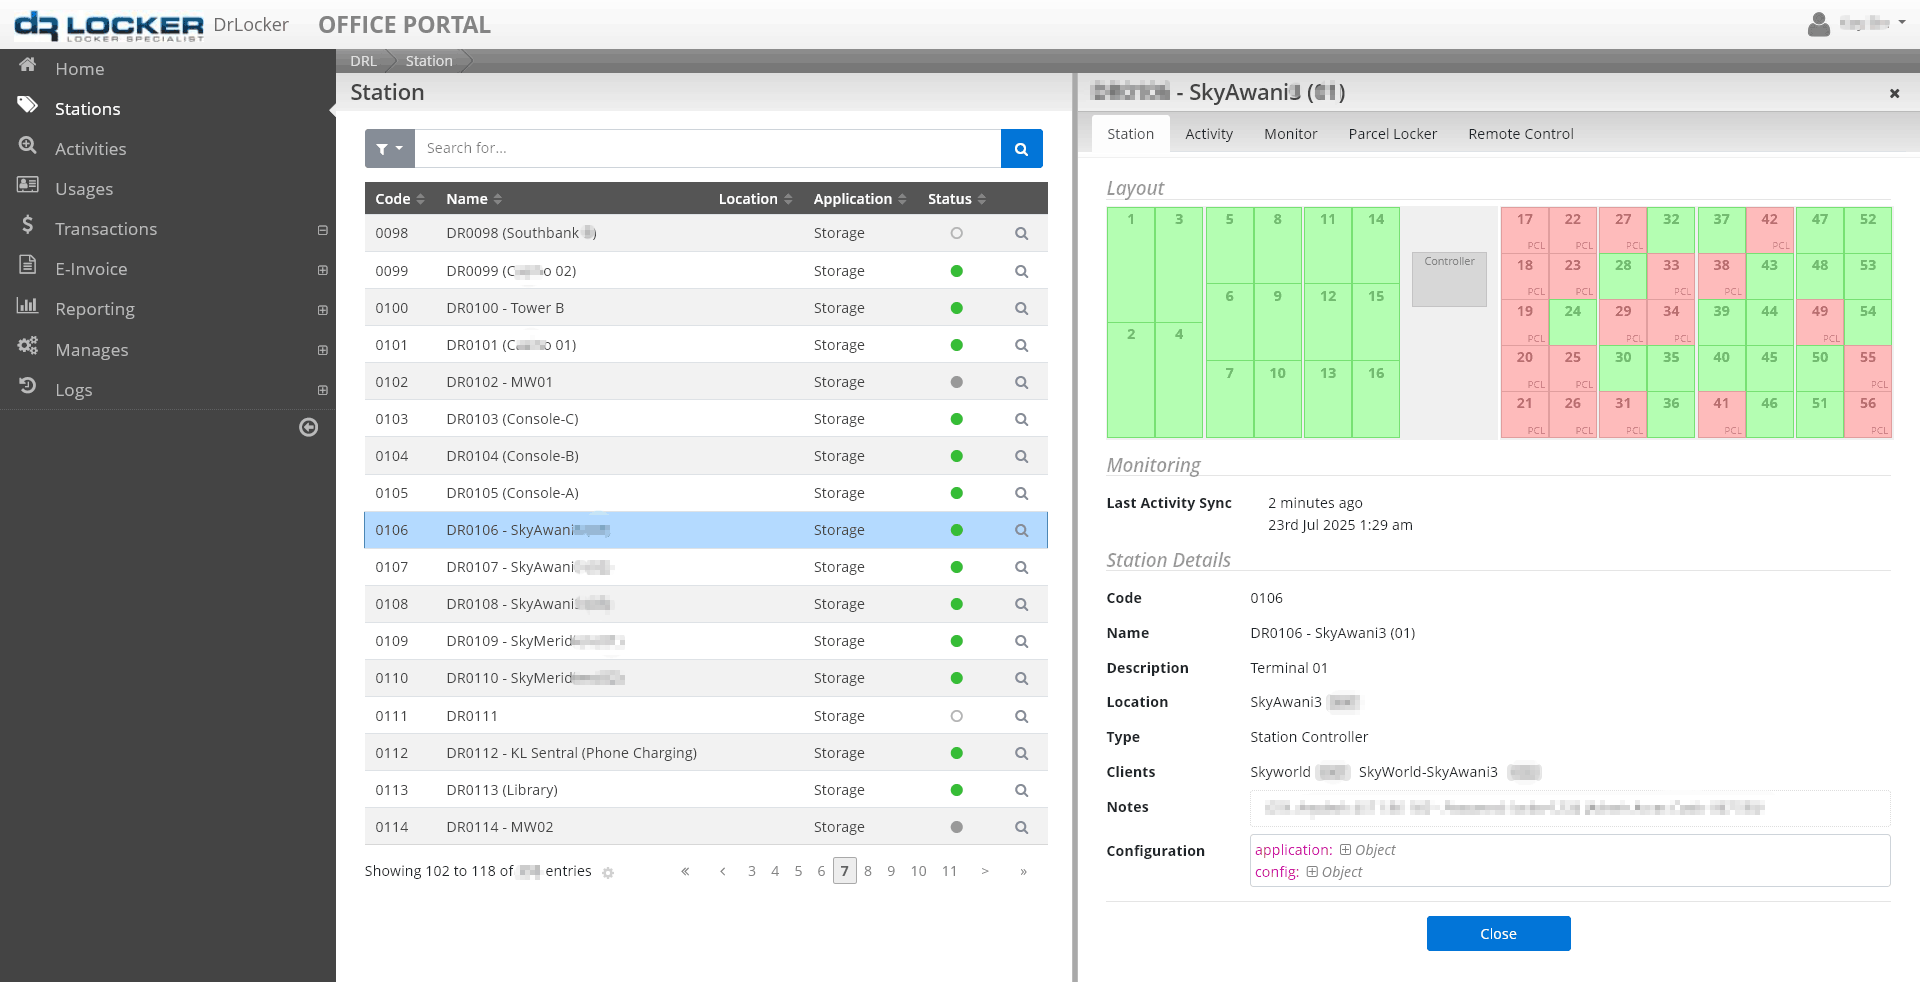Screen dimensions: 1920x982
Task: Sort table by Status column
Action: (x=956, y=199)
